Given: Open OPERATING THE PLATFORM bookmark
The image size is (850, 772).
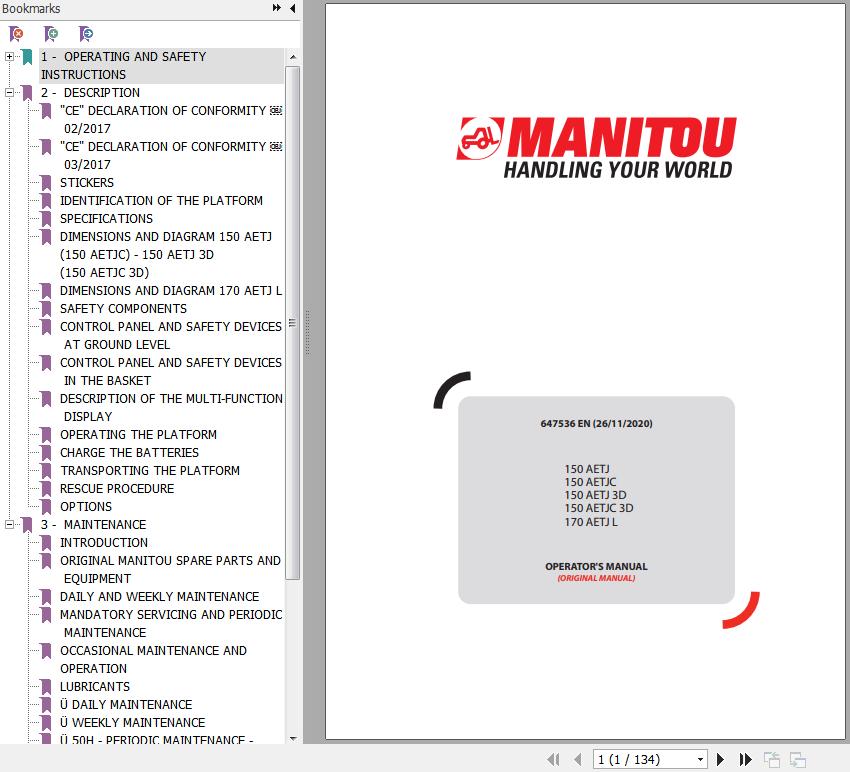Looking at the screenshot, I should [138, 435].
